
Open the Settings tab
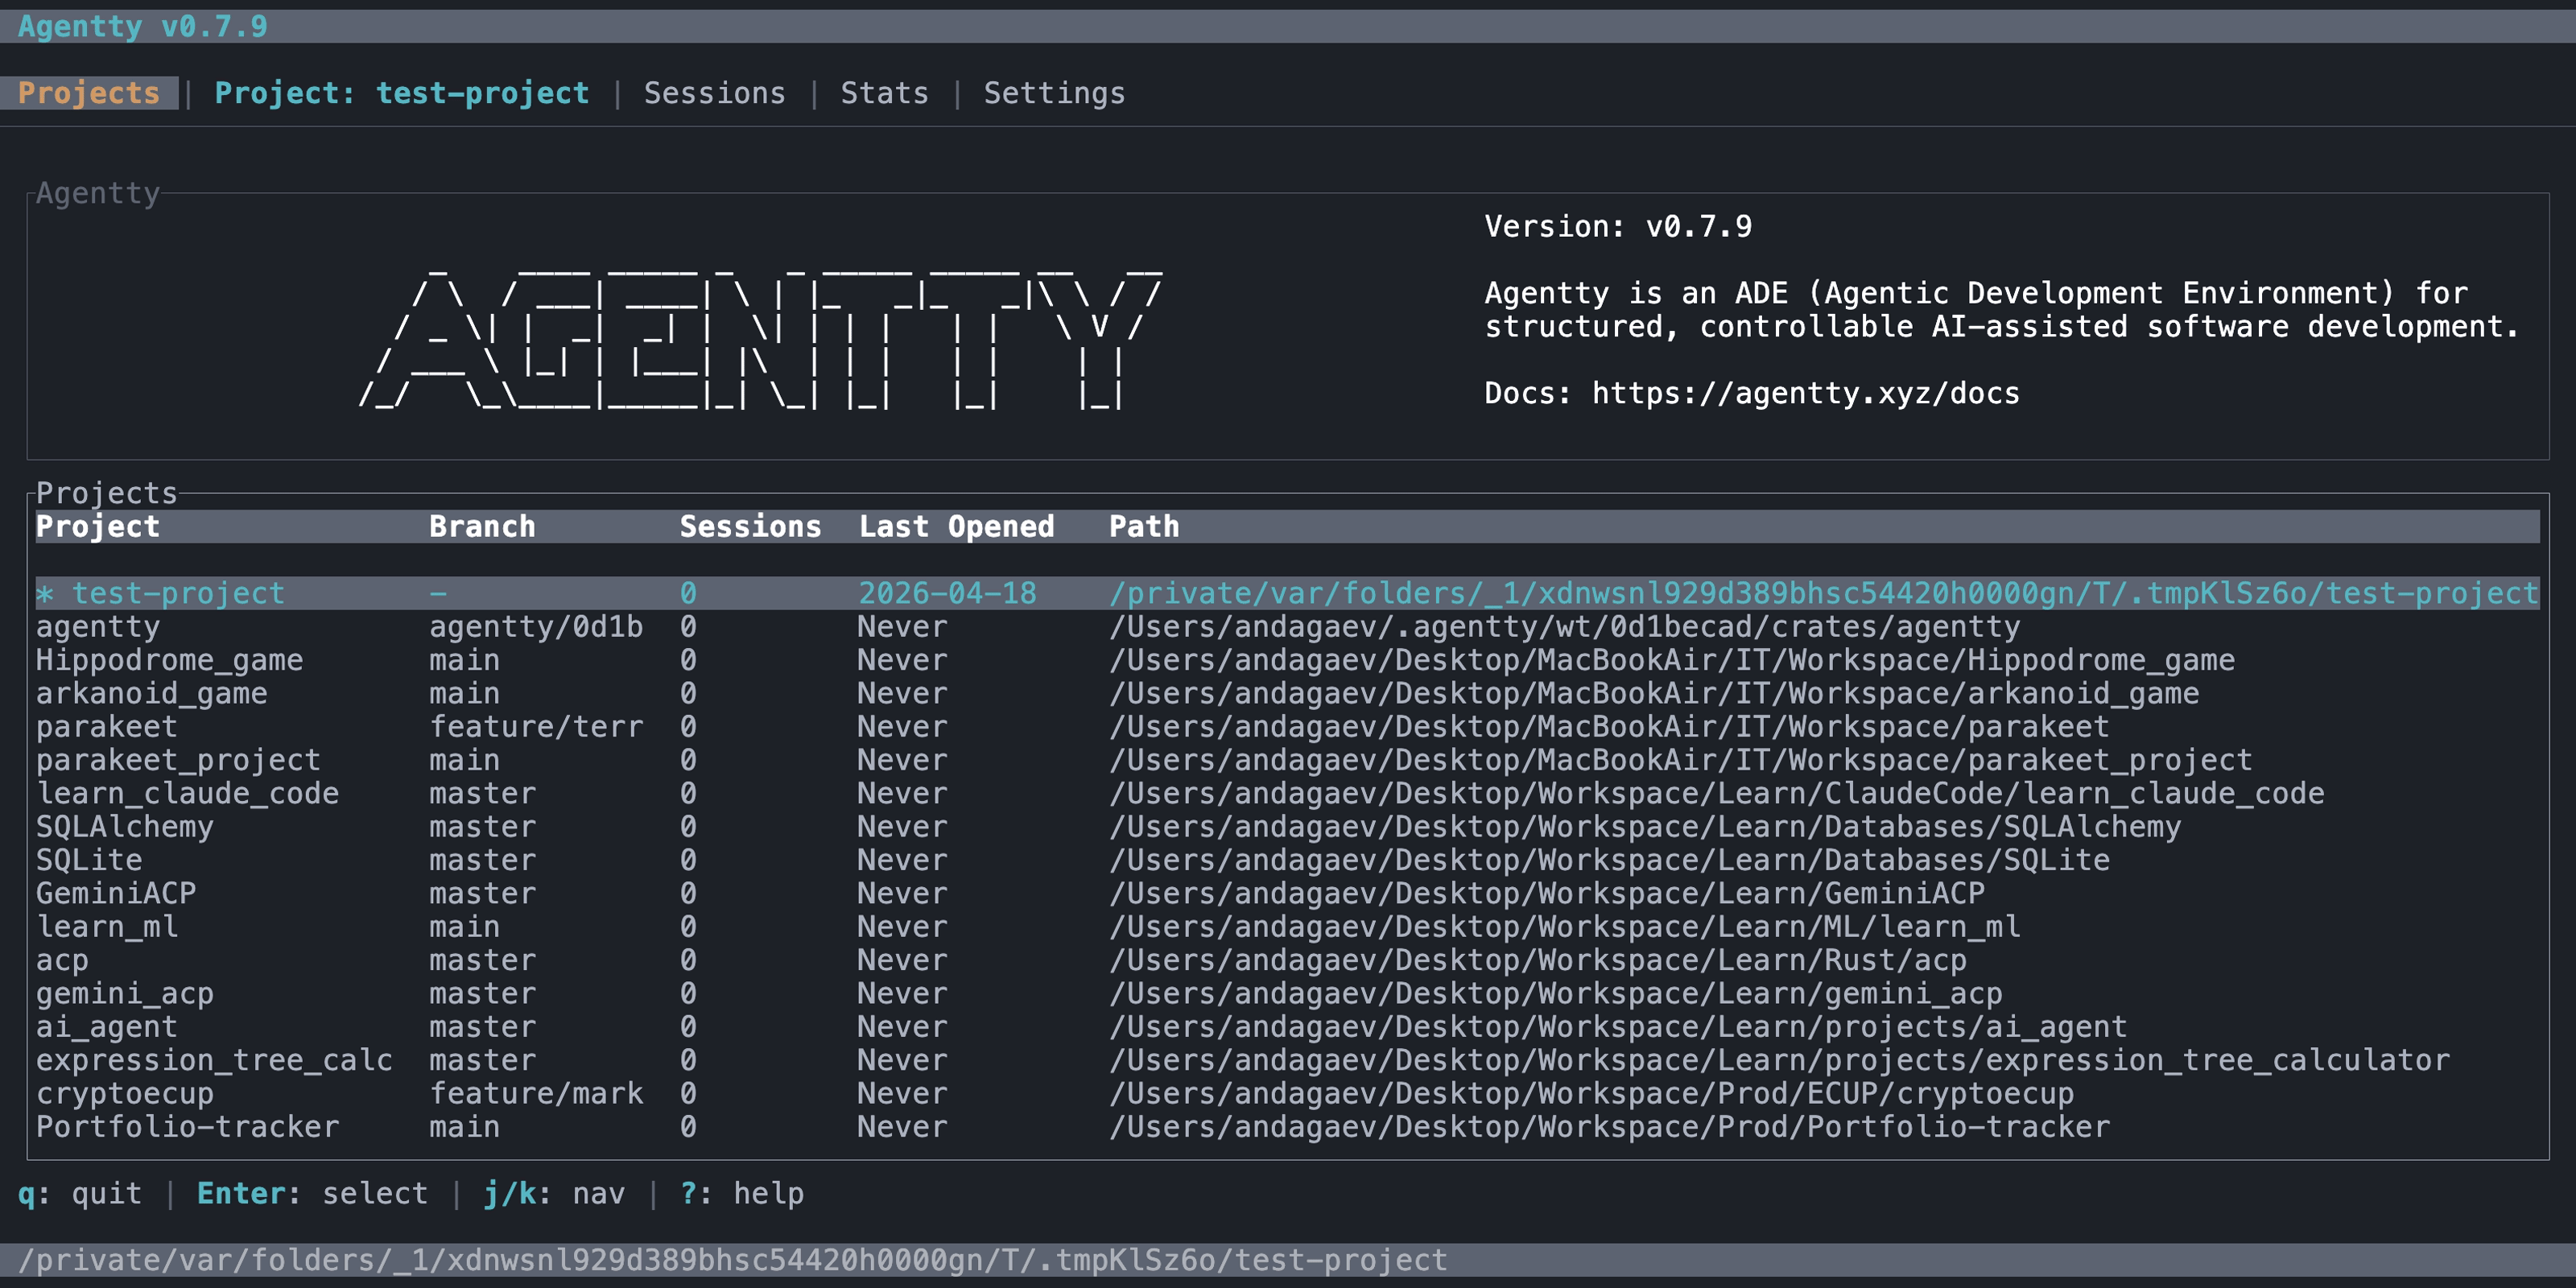coord(1053,92)
